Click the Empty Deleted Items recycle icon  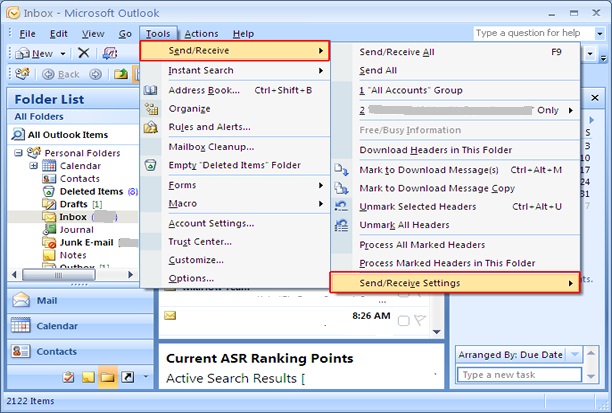(x=150, y=165)
